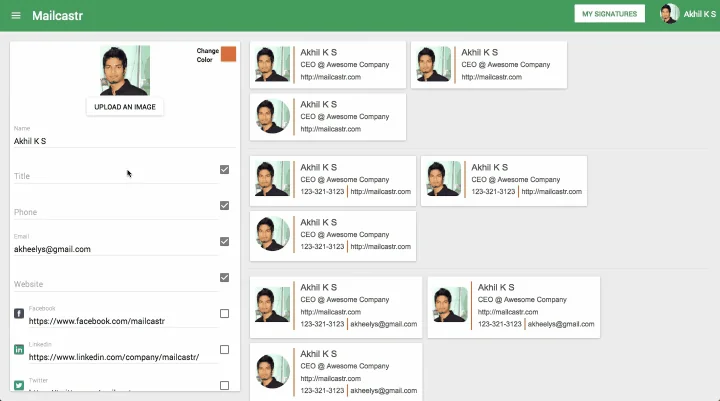Uncheck the Title checkbox
This screenshot has height=401, width=720.
coord(225,169)
